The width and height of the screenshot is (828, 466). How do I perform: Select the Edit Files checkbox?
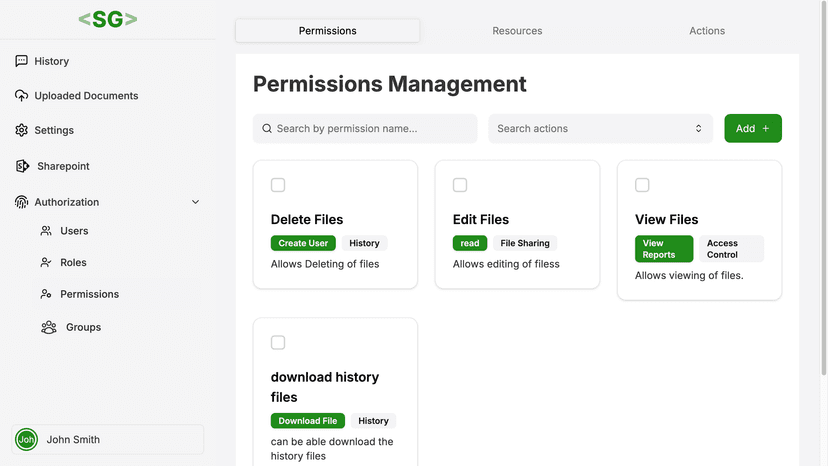(460, 185)
